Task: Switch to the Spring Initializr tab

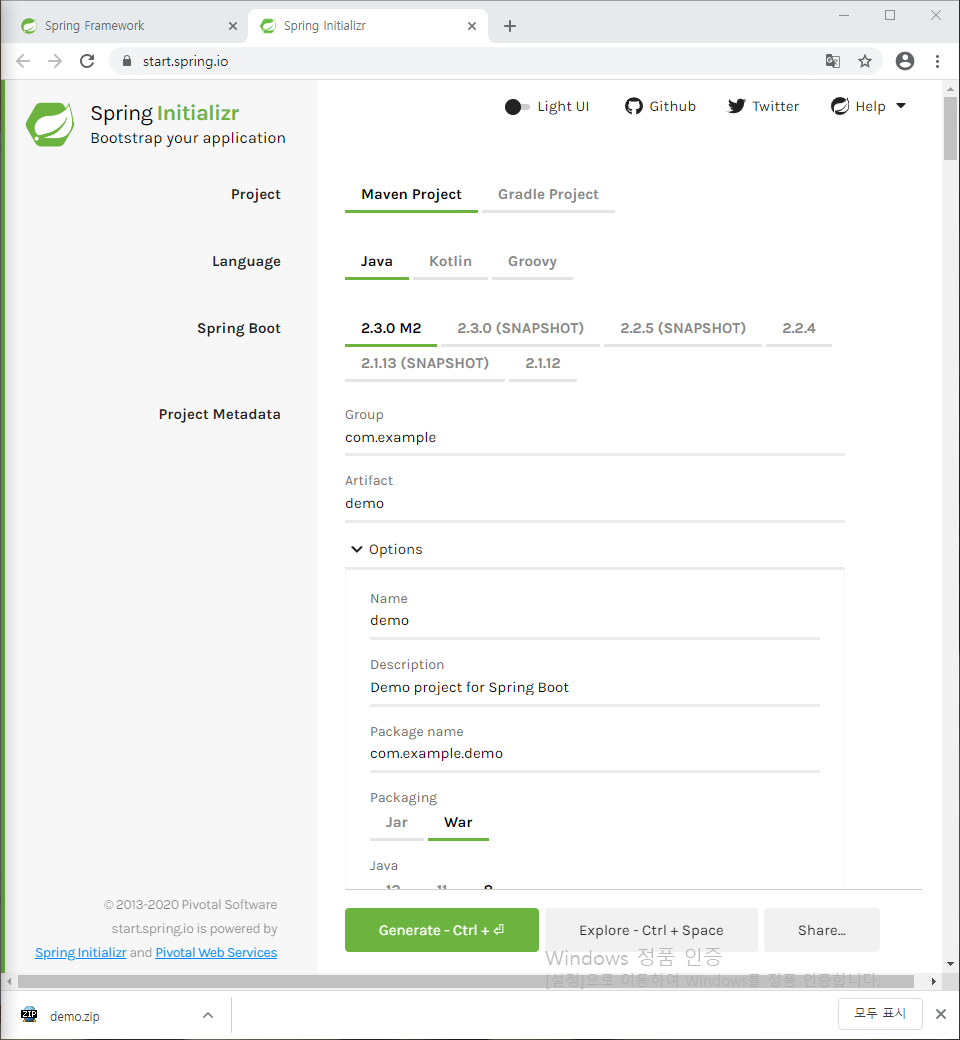Action: 368,26
